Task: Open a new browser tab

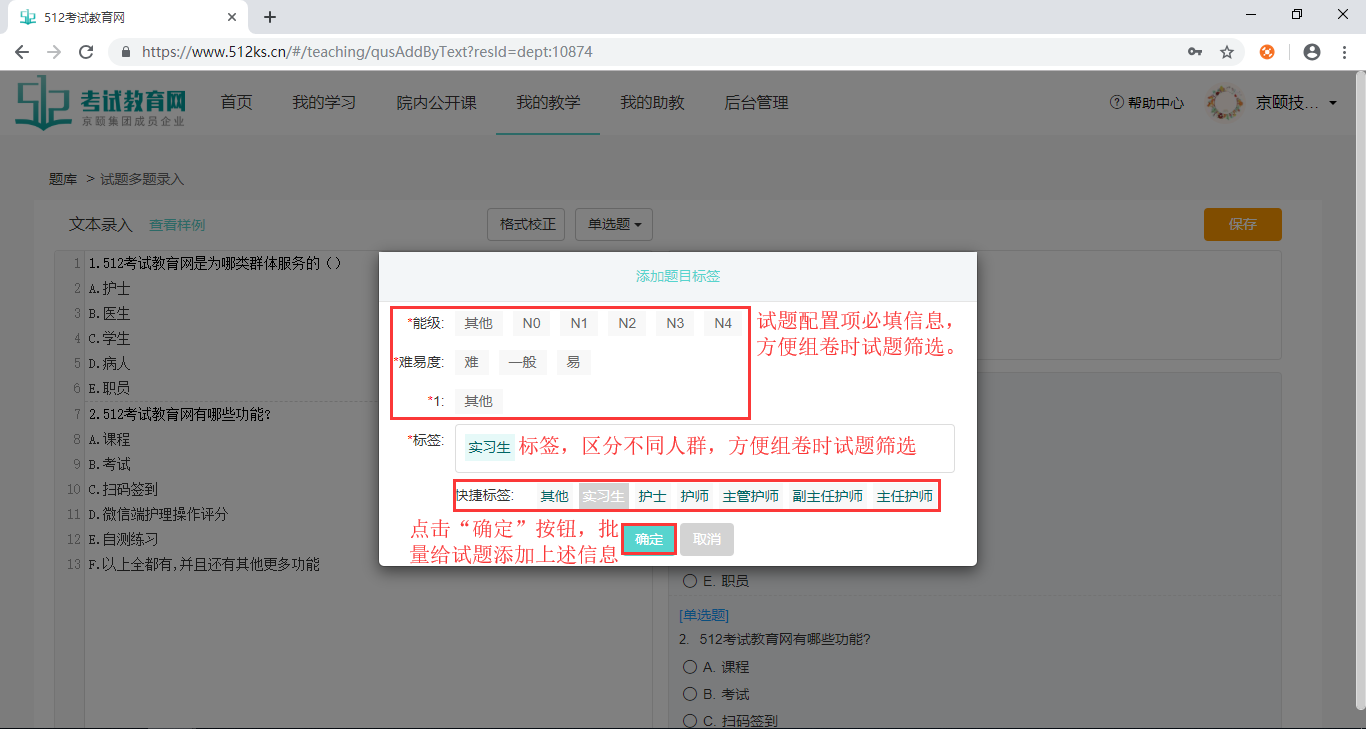Action: 270,17
